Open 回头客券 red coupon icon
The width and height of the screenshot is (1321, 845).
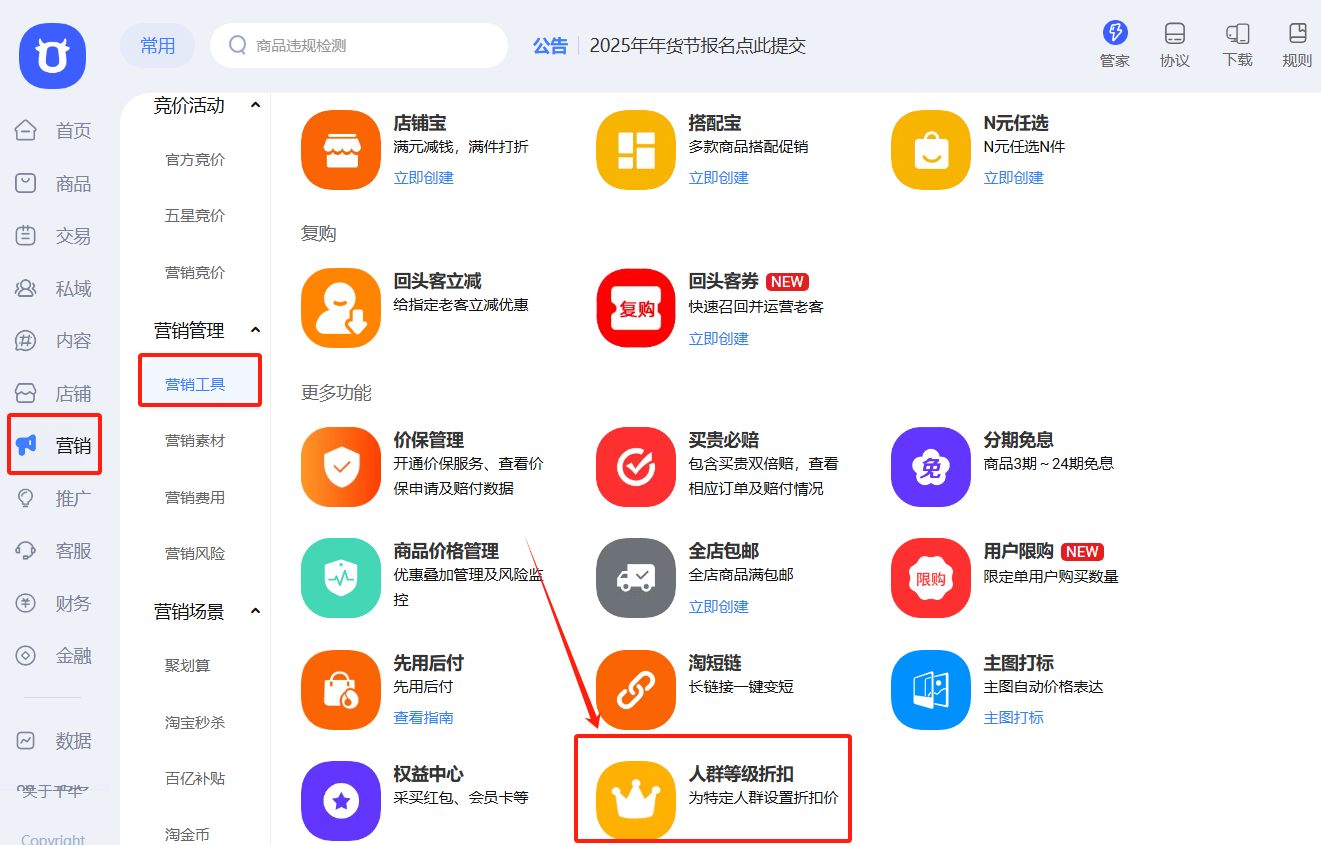[636, 308]
